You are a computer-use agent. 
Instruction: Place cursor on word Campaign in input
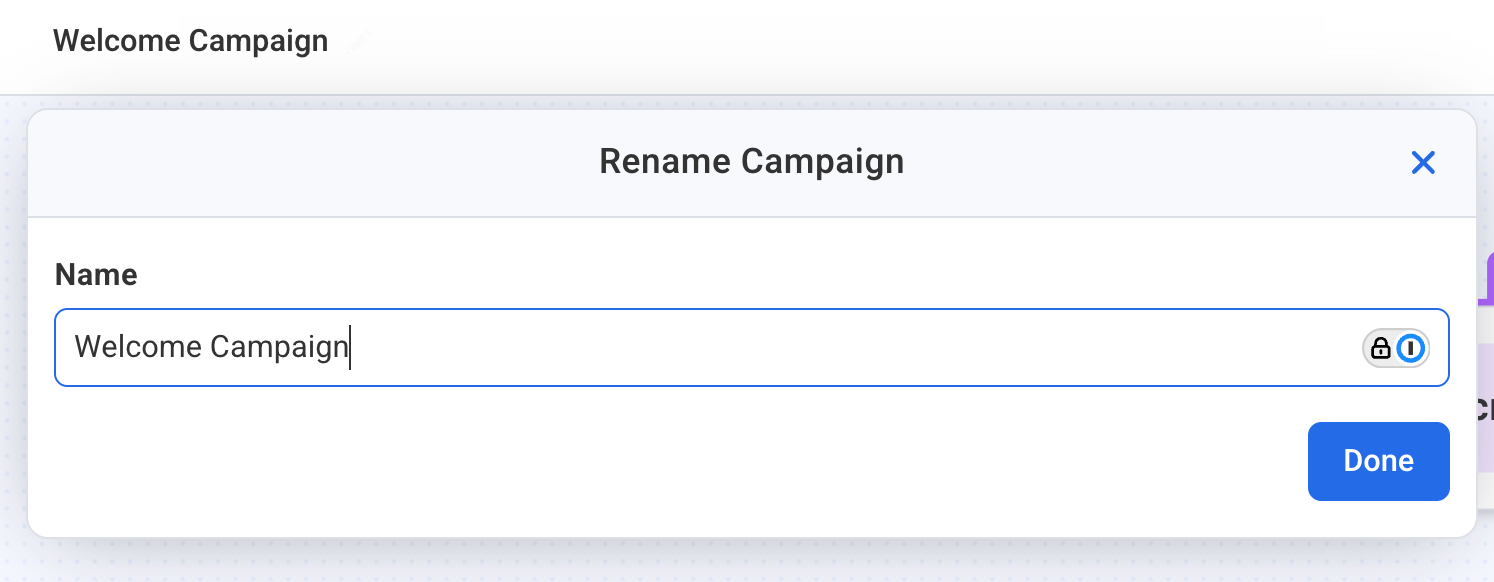[x=278, y=348]
